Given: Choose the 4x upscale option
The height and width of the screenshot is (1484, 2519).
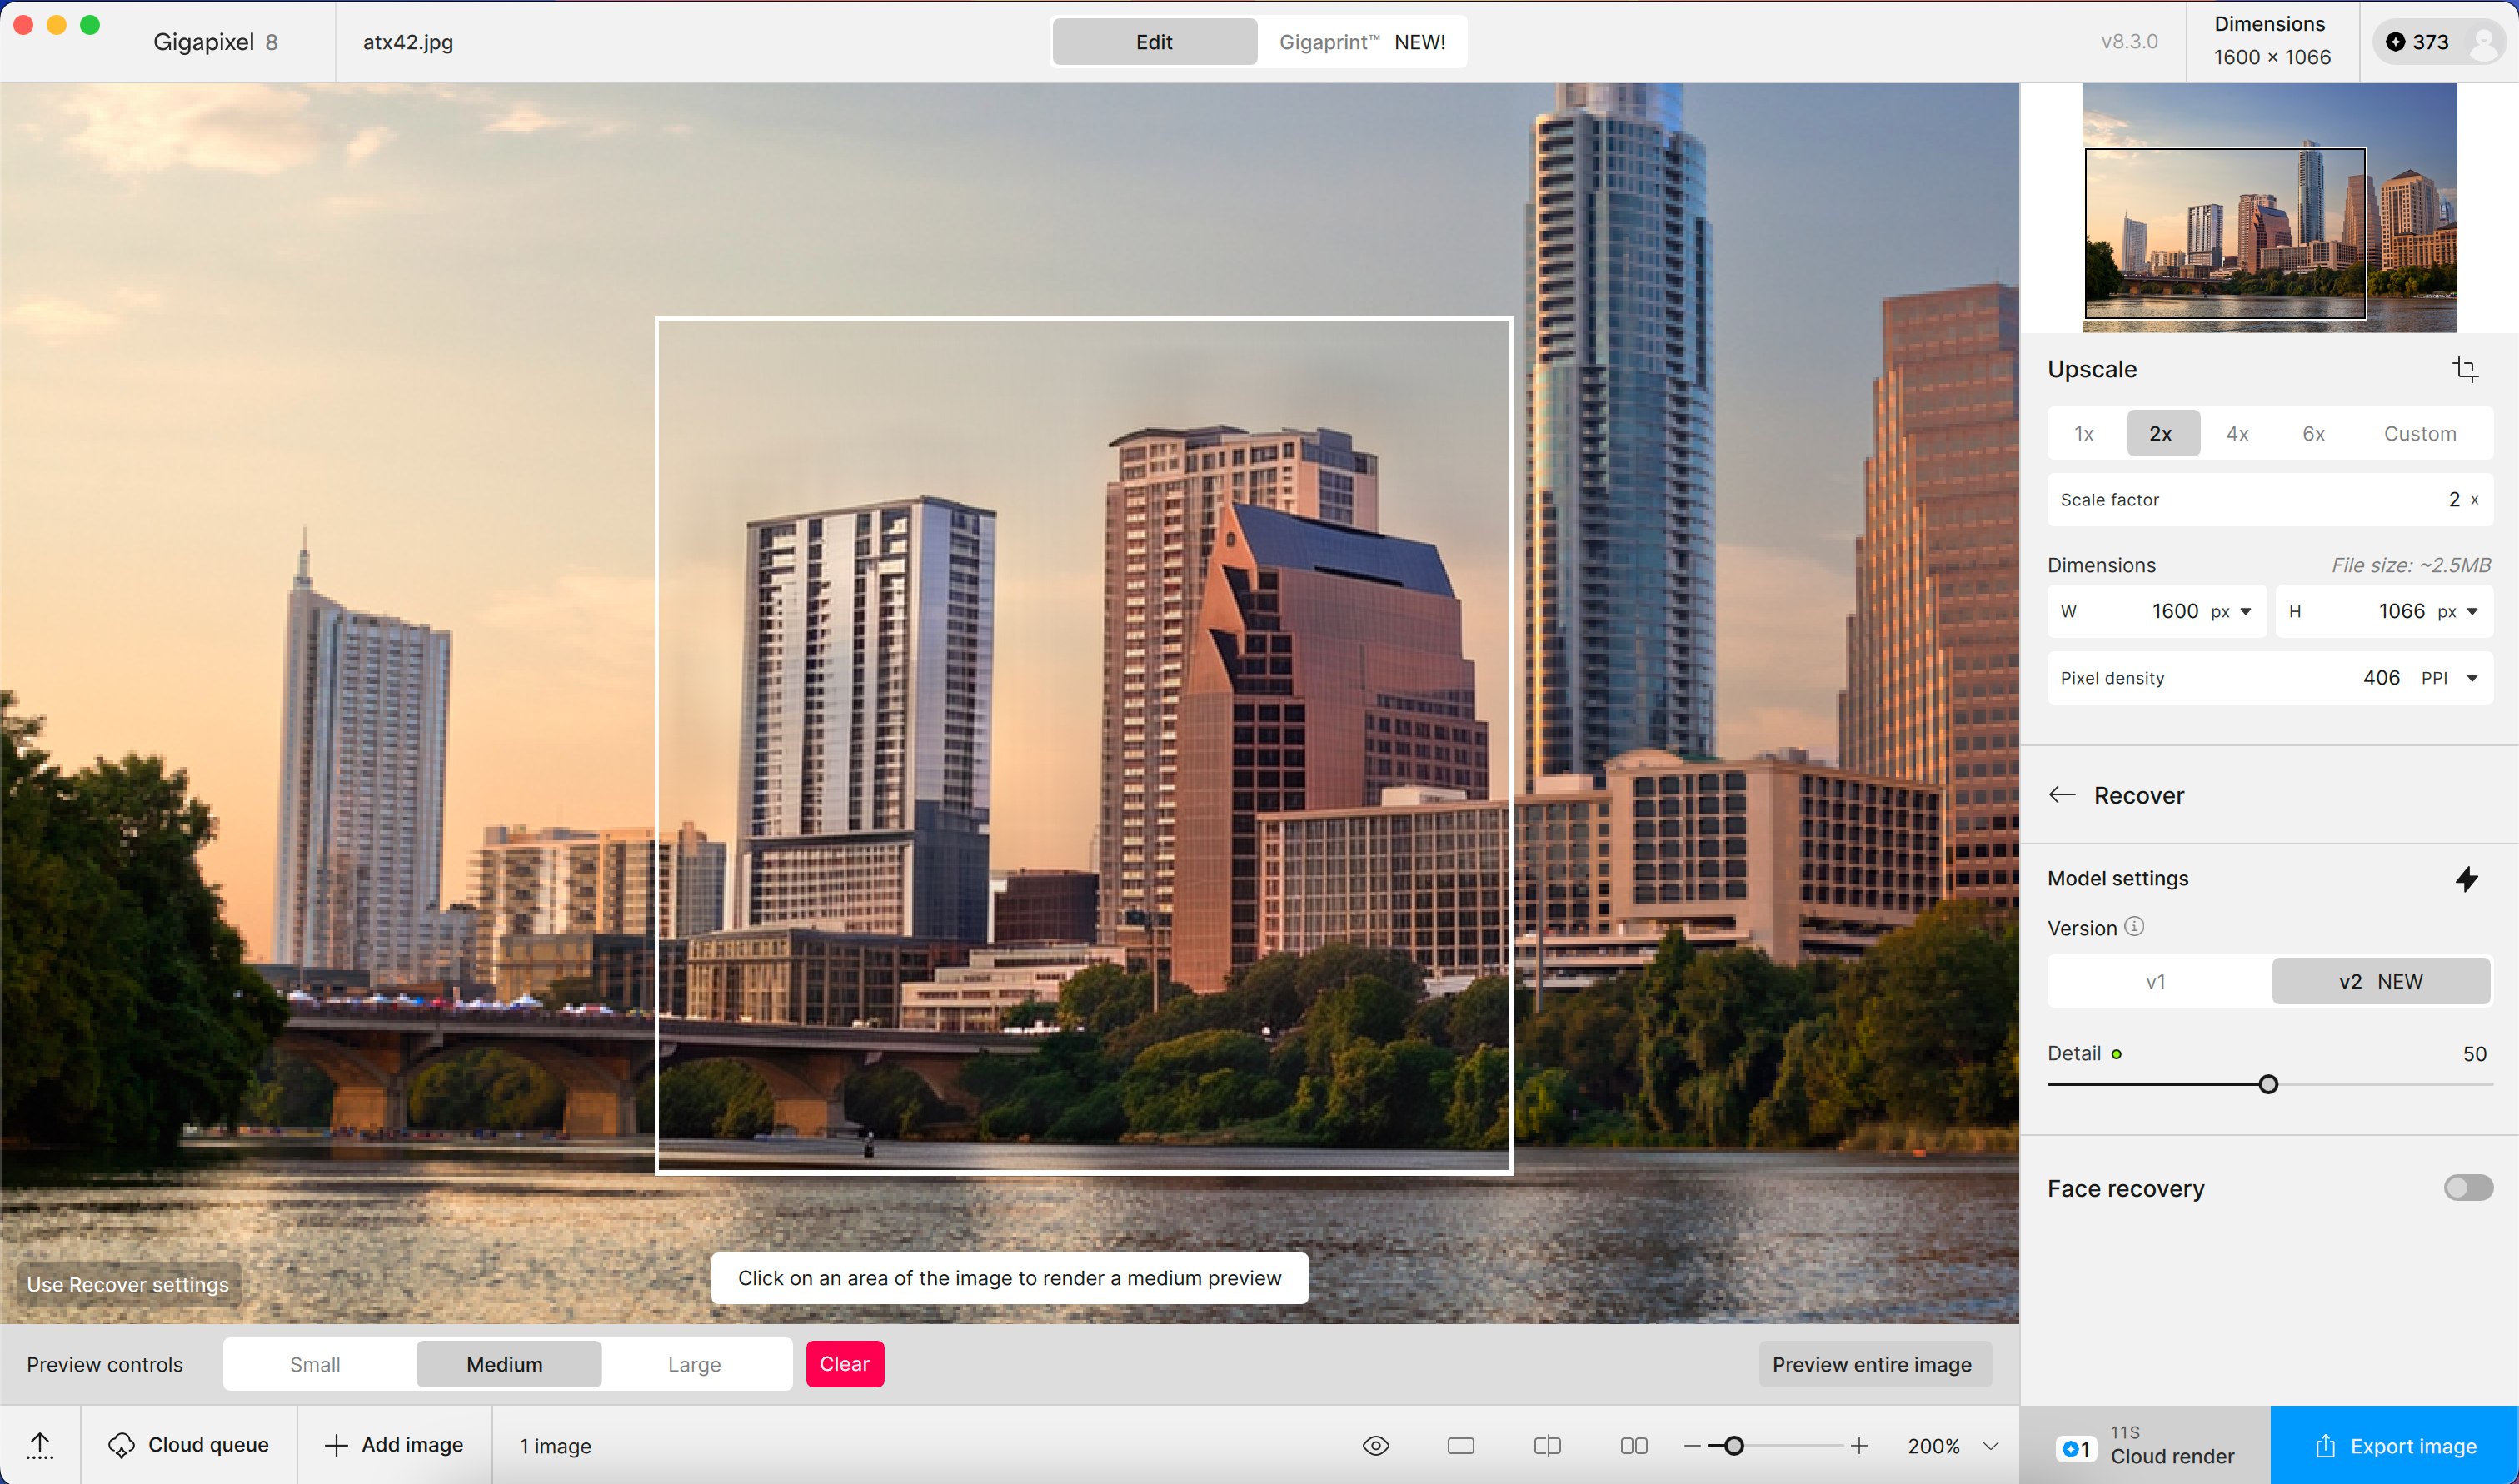Looking at the screenshot, I should point(2237,434).
